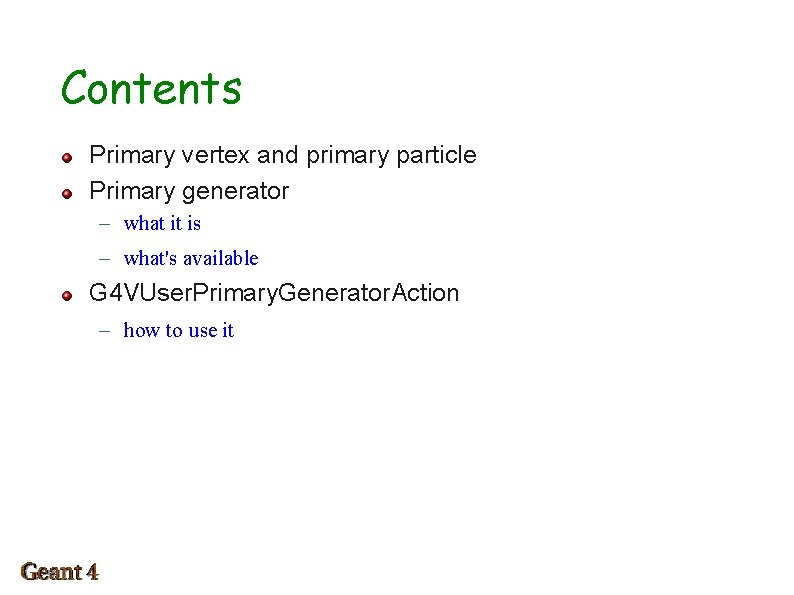Open the 'what it is' sub-item
Viewport: 794px width, 595px height.
pos(162,223)
